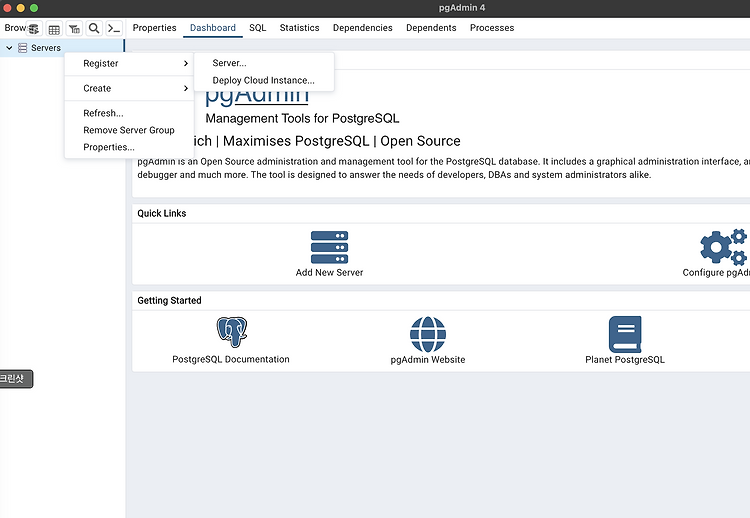Open the SQL tab
The height and width of the screenshot is (518, 750).
pos(257,28)
